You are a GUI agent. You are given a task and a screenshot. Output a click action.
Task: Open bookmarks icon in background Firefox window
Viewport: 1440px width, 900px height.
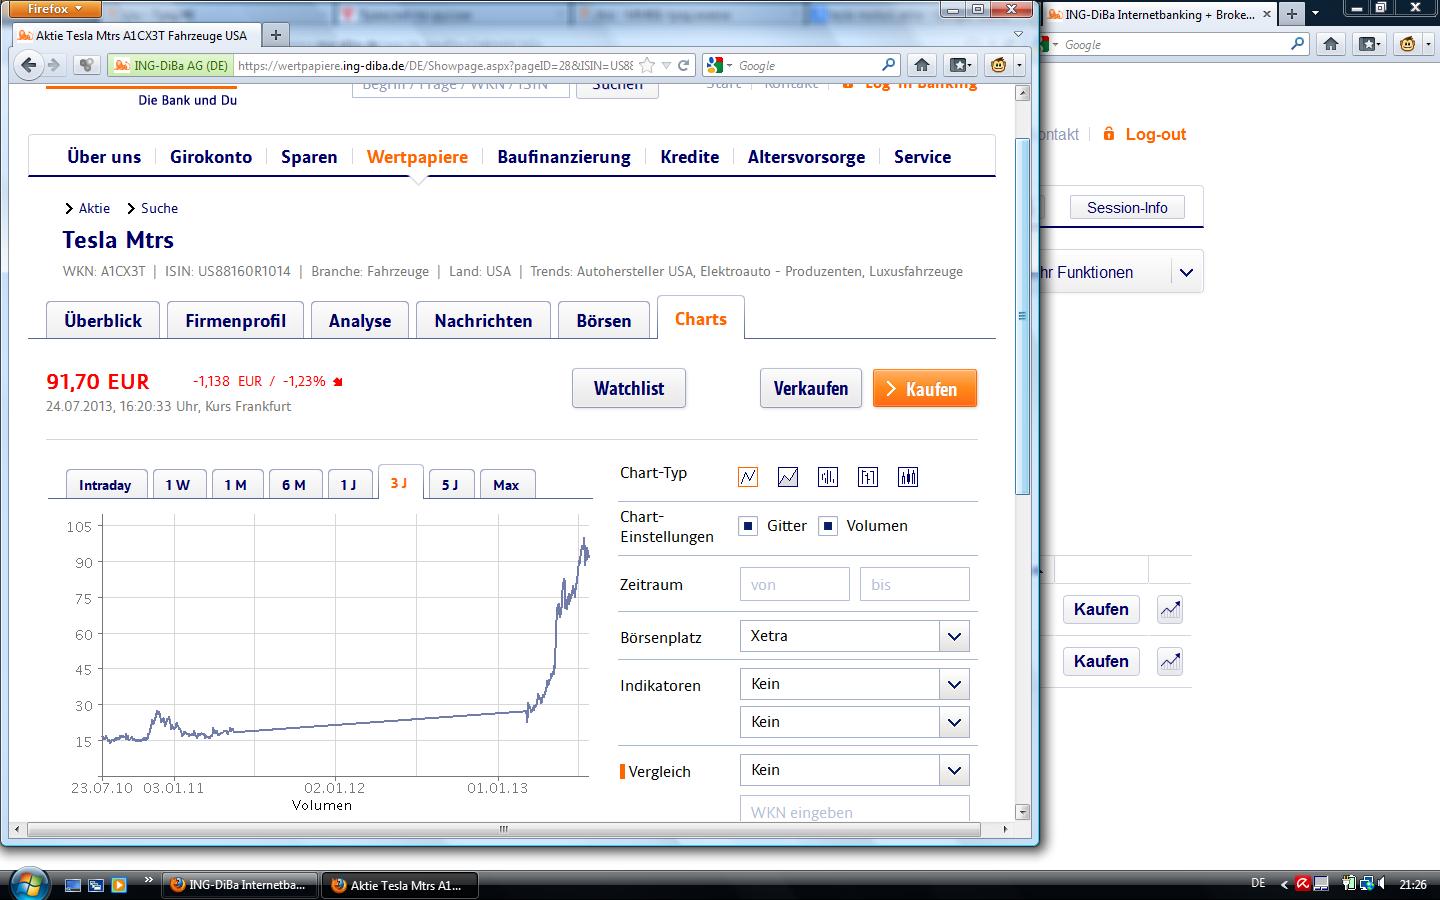(1369, 44)
